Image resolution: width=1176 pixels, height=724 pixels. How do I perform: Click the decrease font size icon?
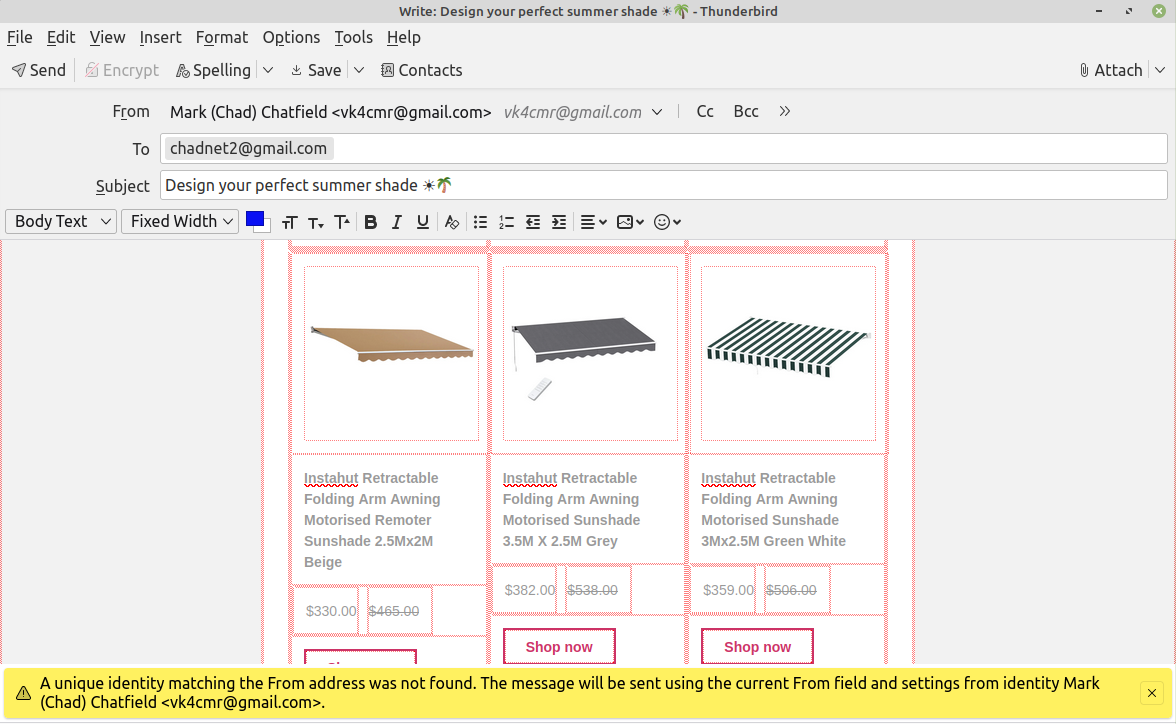click(x=316, y=222)
